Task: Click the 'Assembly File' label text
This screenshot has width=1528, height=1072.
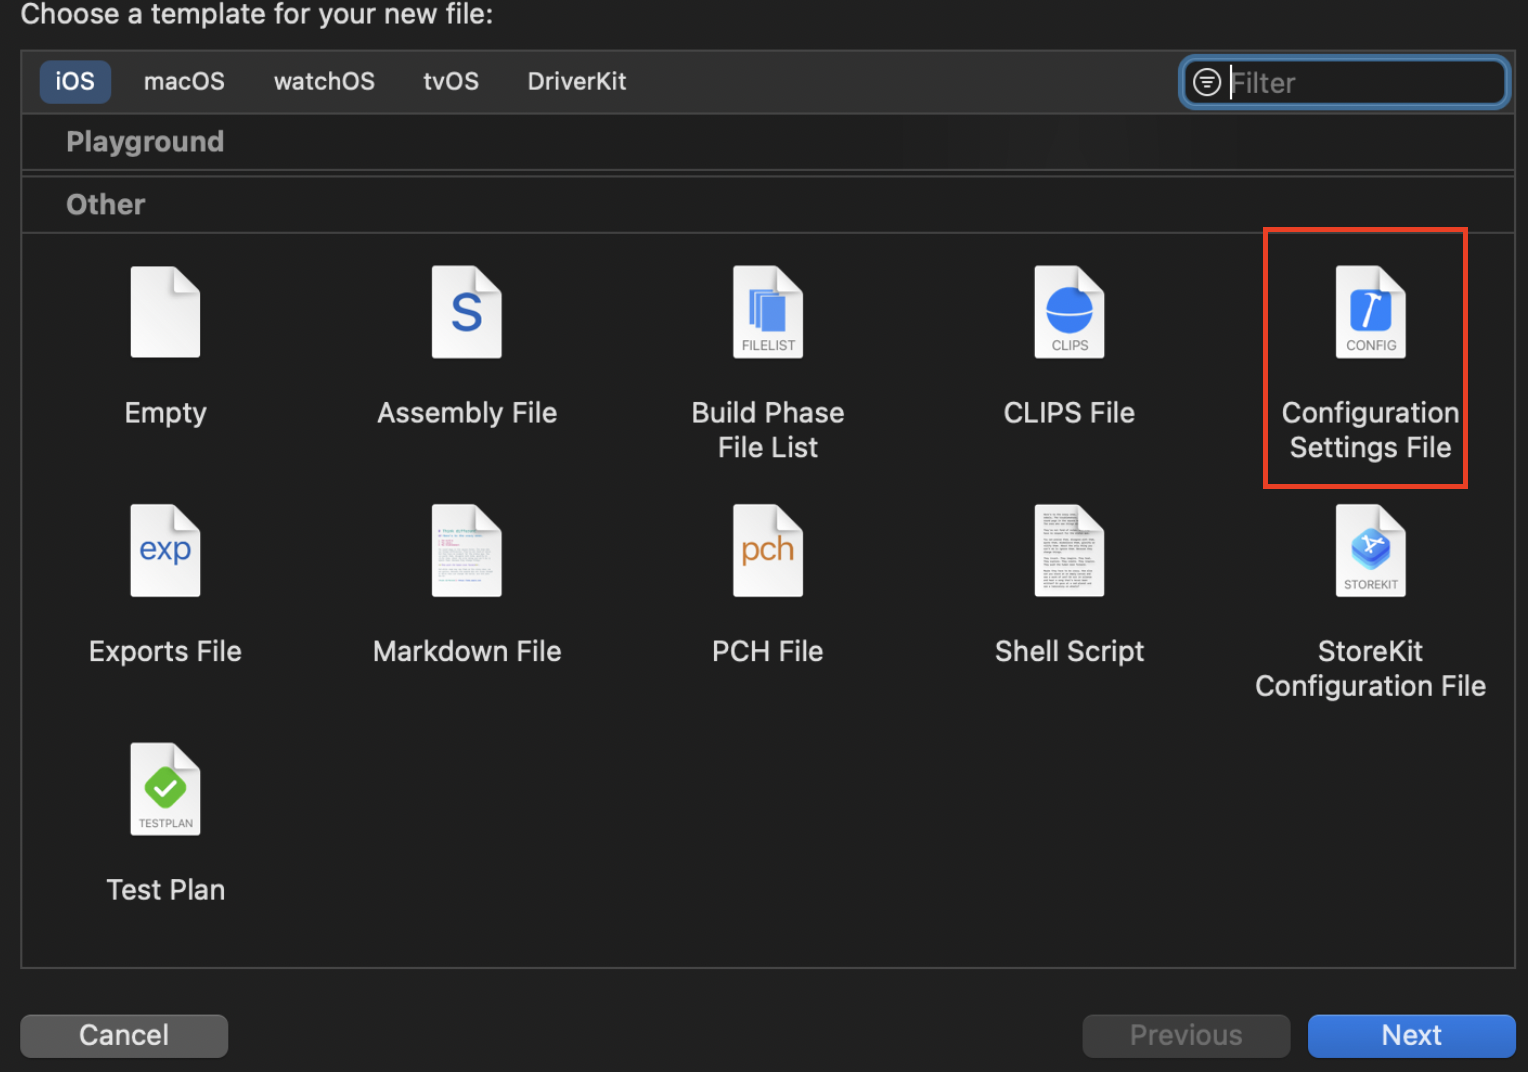Action: point(467,413)
